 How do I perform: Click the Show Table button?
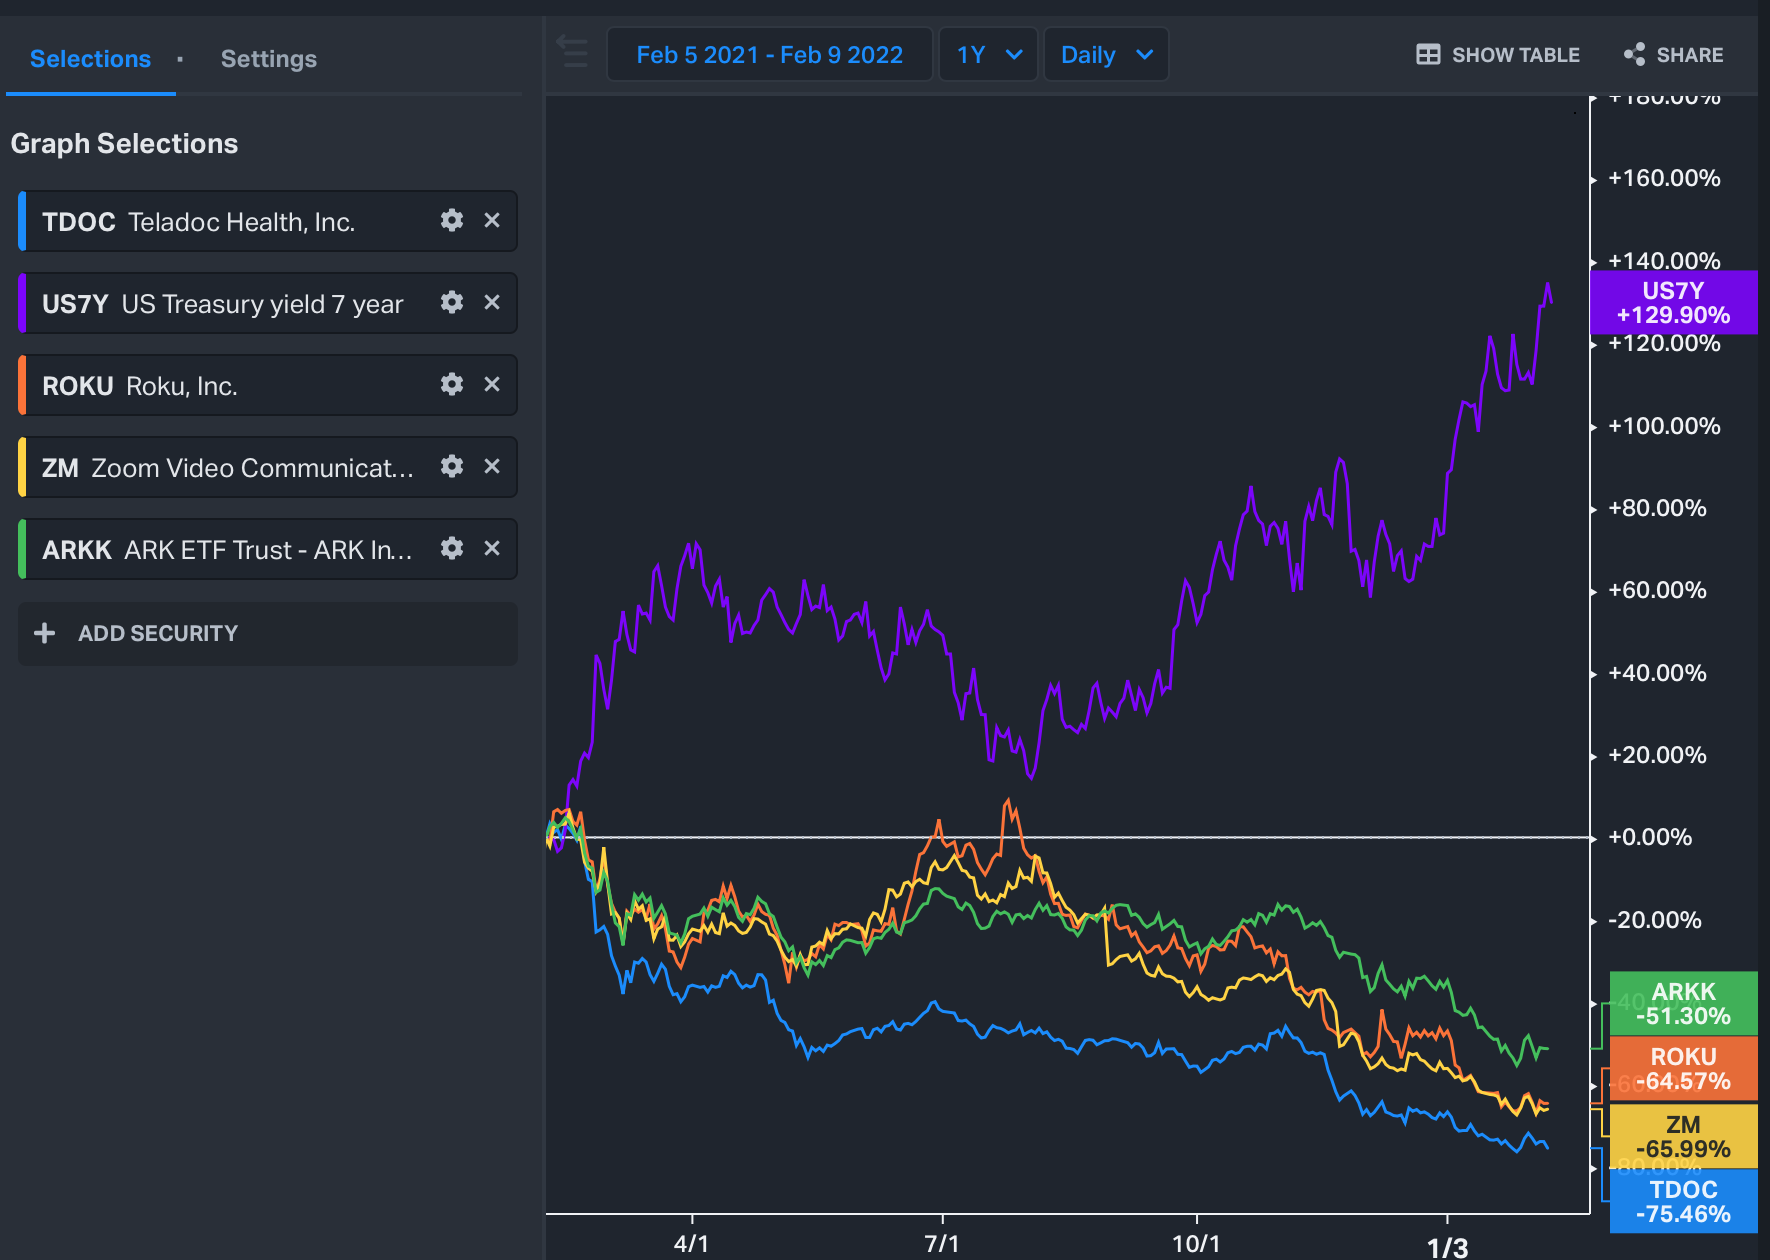[x=1498, y=55]
